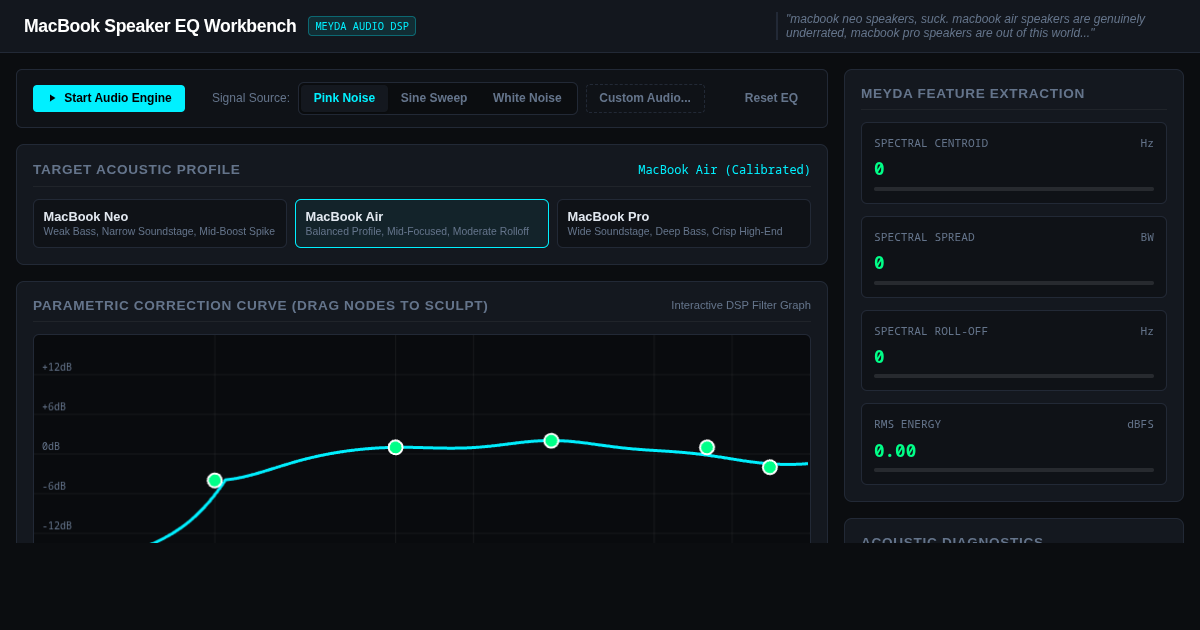Click the RMS Energy 0.00 reading
Viewport: 1200px width, 630px height.
pyautogui.click(x=895, y=451)
